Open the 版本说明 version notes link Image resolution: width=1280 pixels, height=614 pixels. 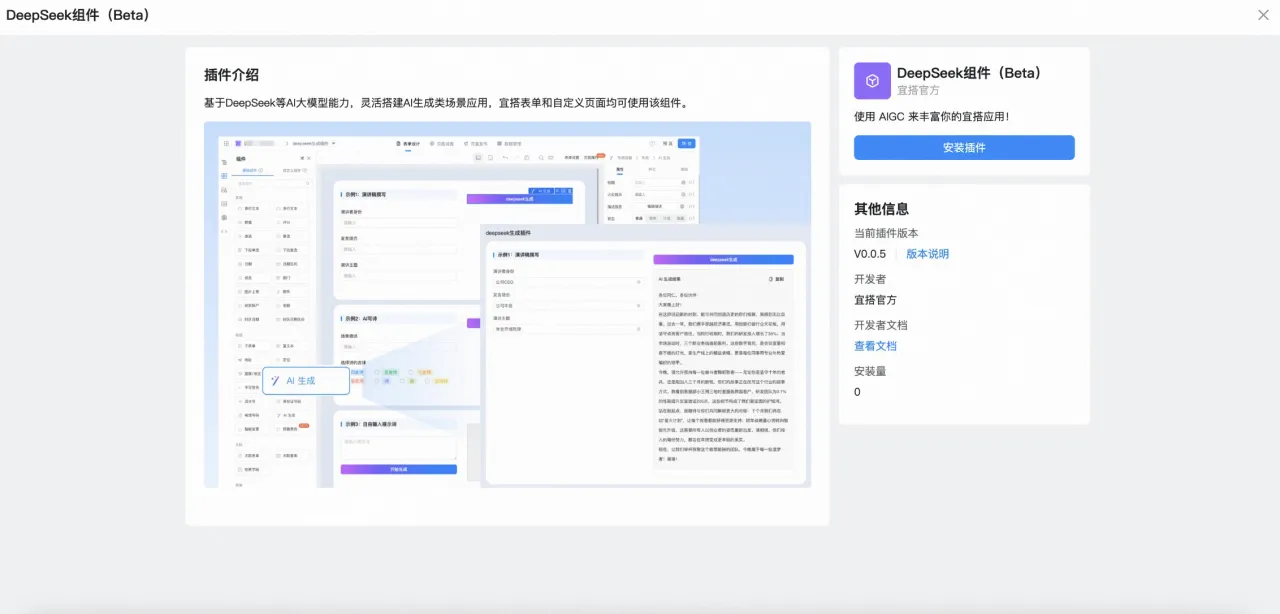point(927,254)
